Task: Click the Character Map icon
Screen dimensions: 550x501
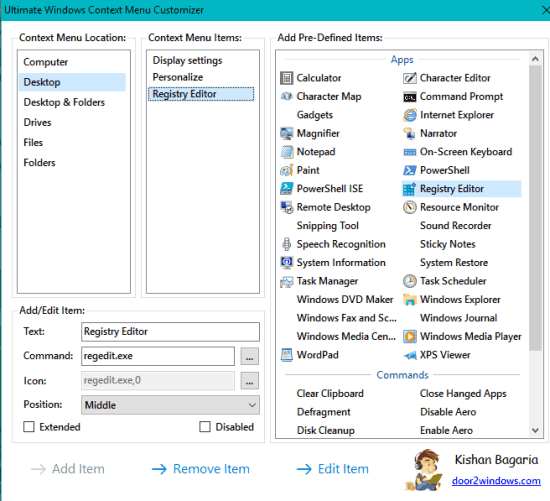Action: point(286,96)
